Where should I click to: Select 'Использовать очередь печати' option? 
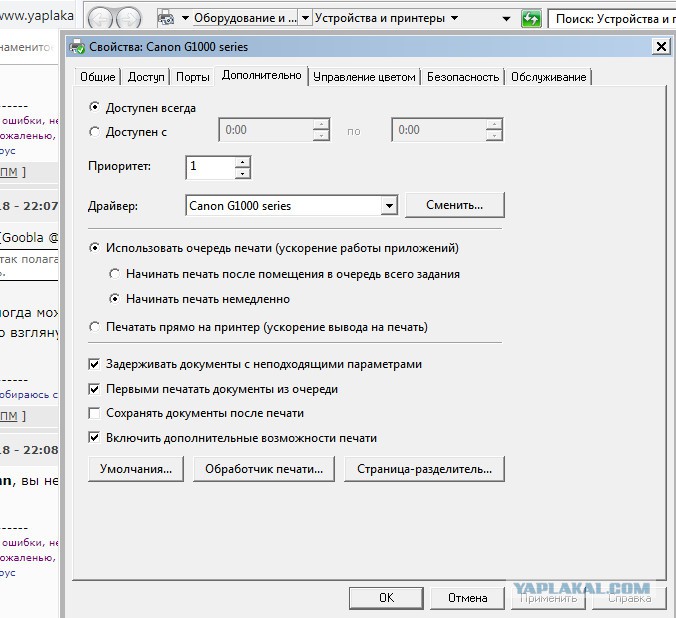click(94, 248)
